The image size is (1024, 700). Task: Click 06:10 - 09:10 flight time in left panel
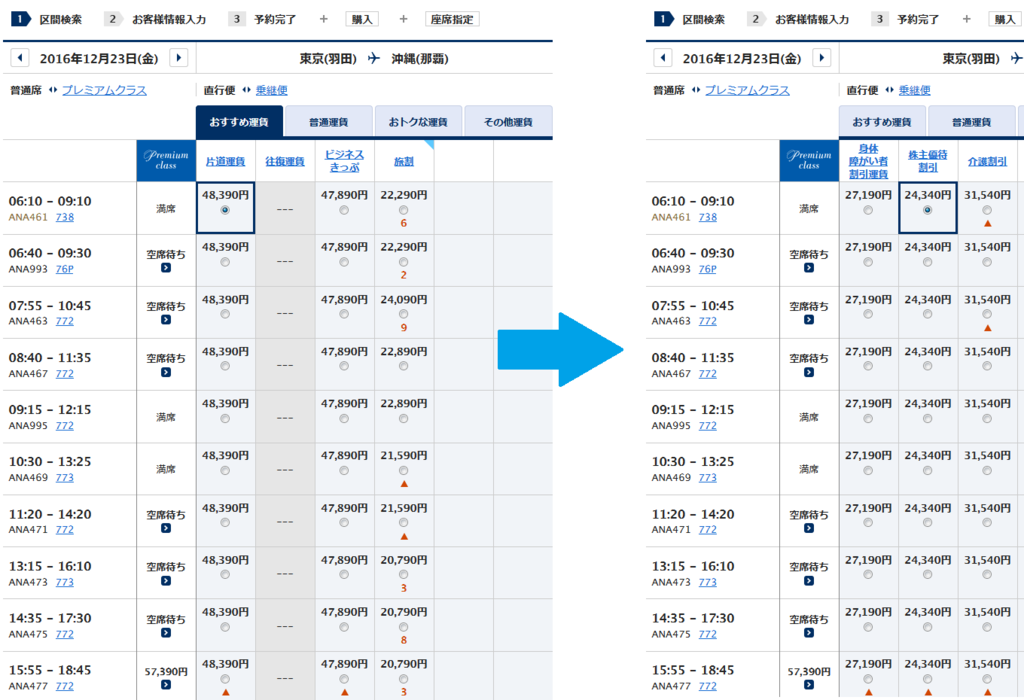click(50, 201)
